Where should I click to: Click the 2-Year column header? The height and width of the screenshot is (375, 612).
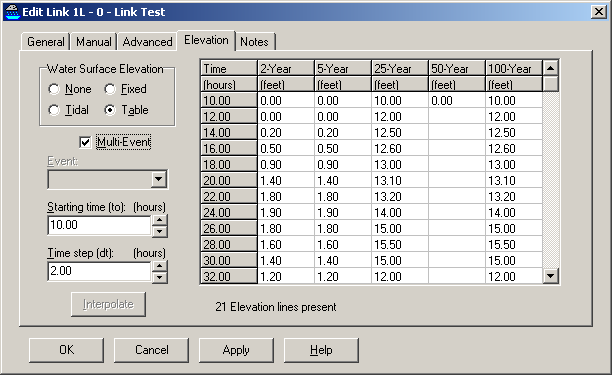tap(286, 69)
